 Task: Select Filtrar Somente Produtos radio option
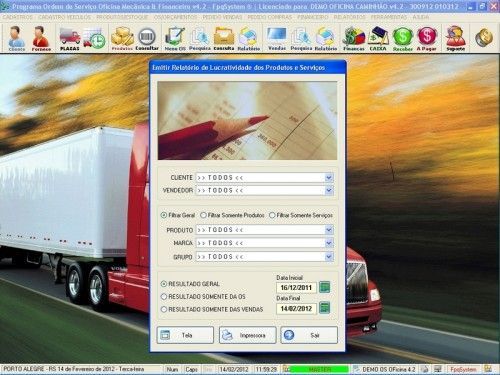click(x=232, y=215)
